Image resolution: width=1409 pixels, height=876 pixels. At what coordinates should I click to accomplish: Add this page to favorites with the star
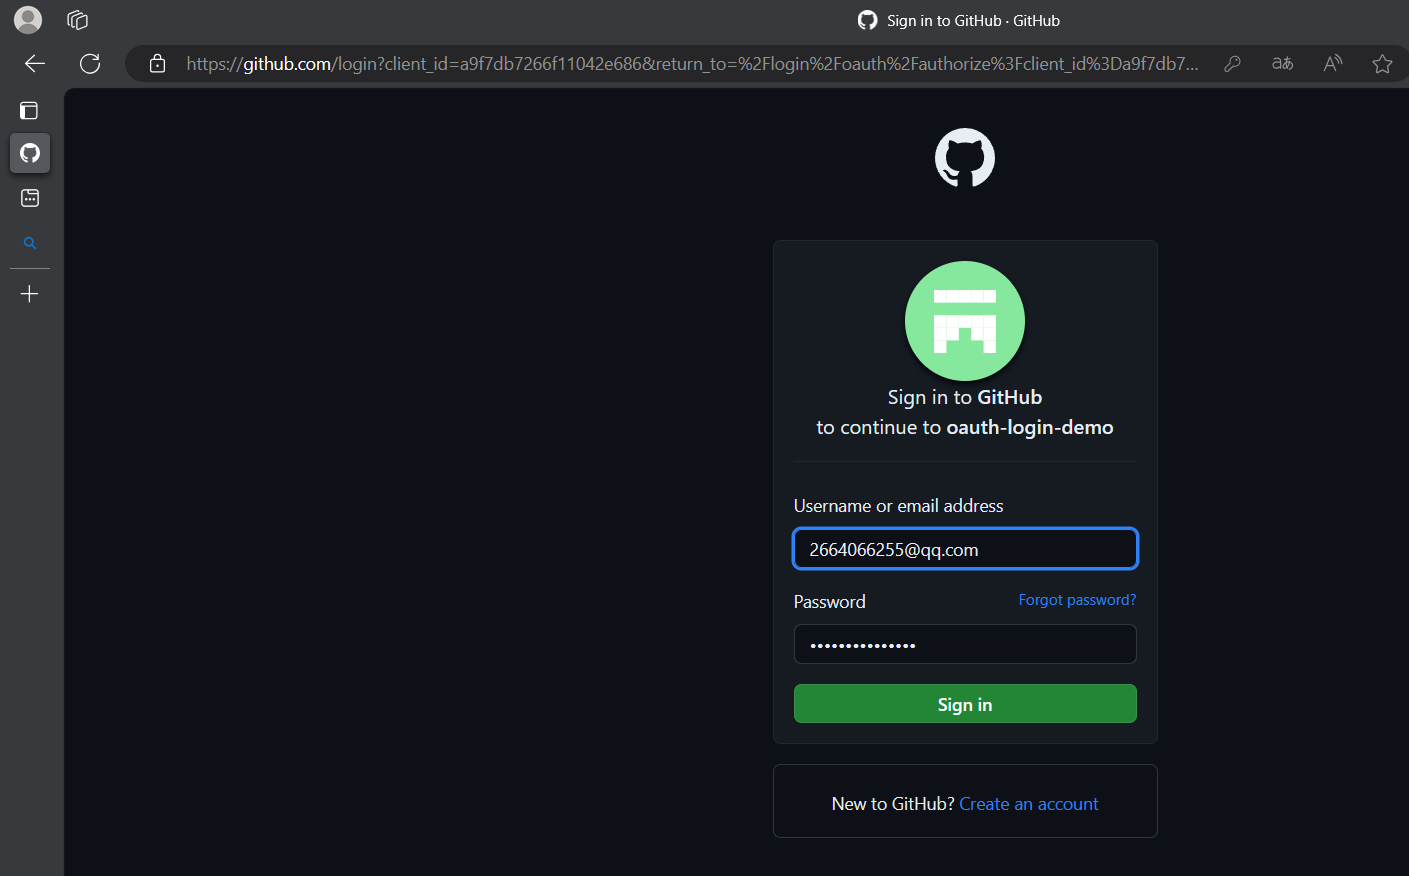(x=1382, y=64)
